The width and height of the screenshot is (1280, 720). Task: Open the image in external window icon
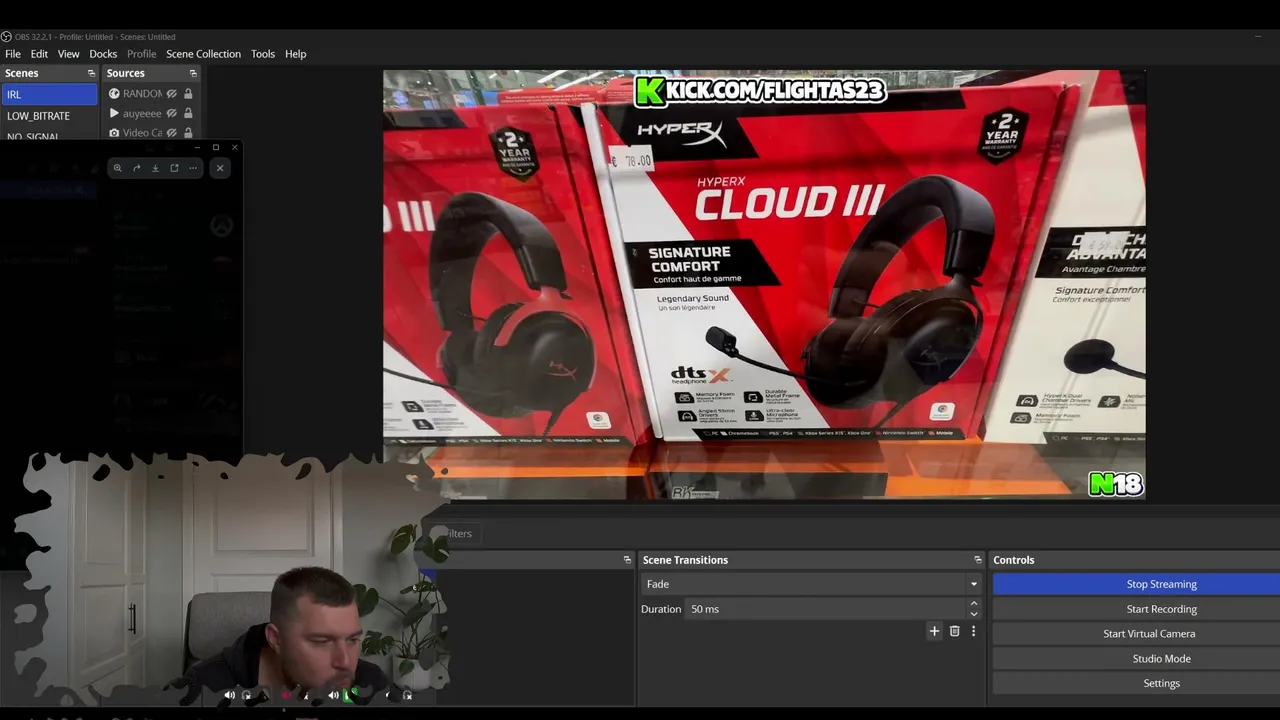174,168
